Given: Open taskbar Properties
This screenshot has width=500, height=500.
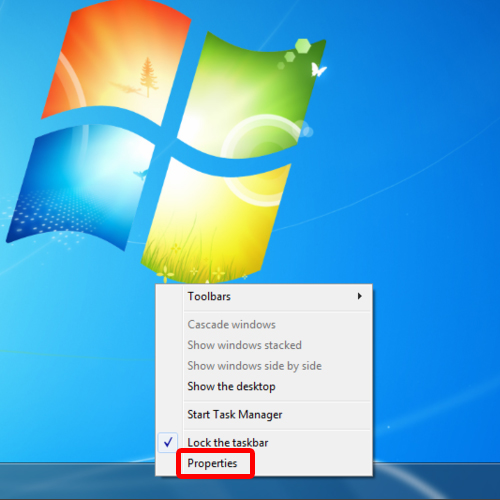Looking at the screenshot, I should point(264,463).
